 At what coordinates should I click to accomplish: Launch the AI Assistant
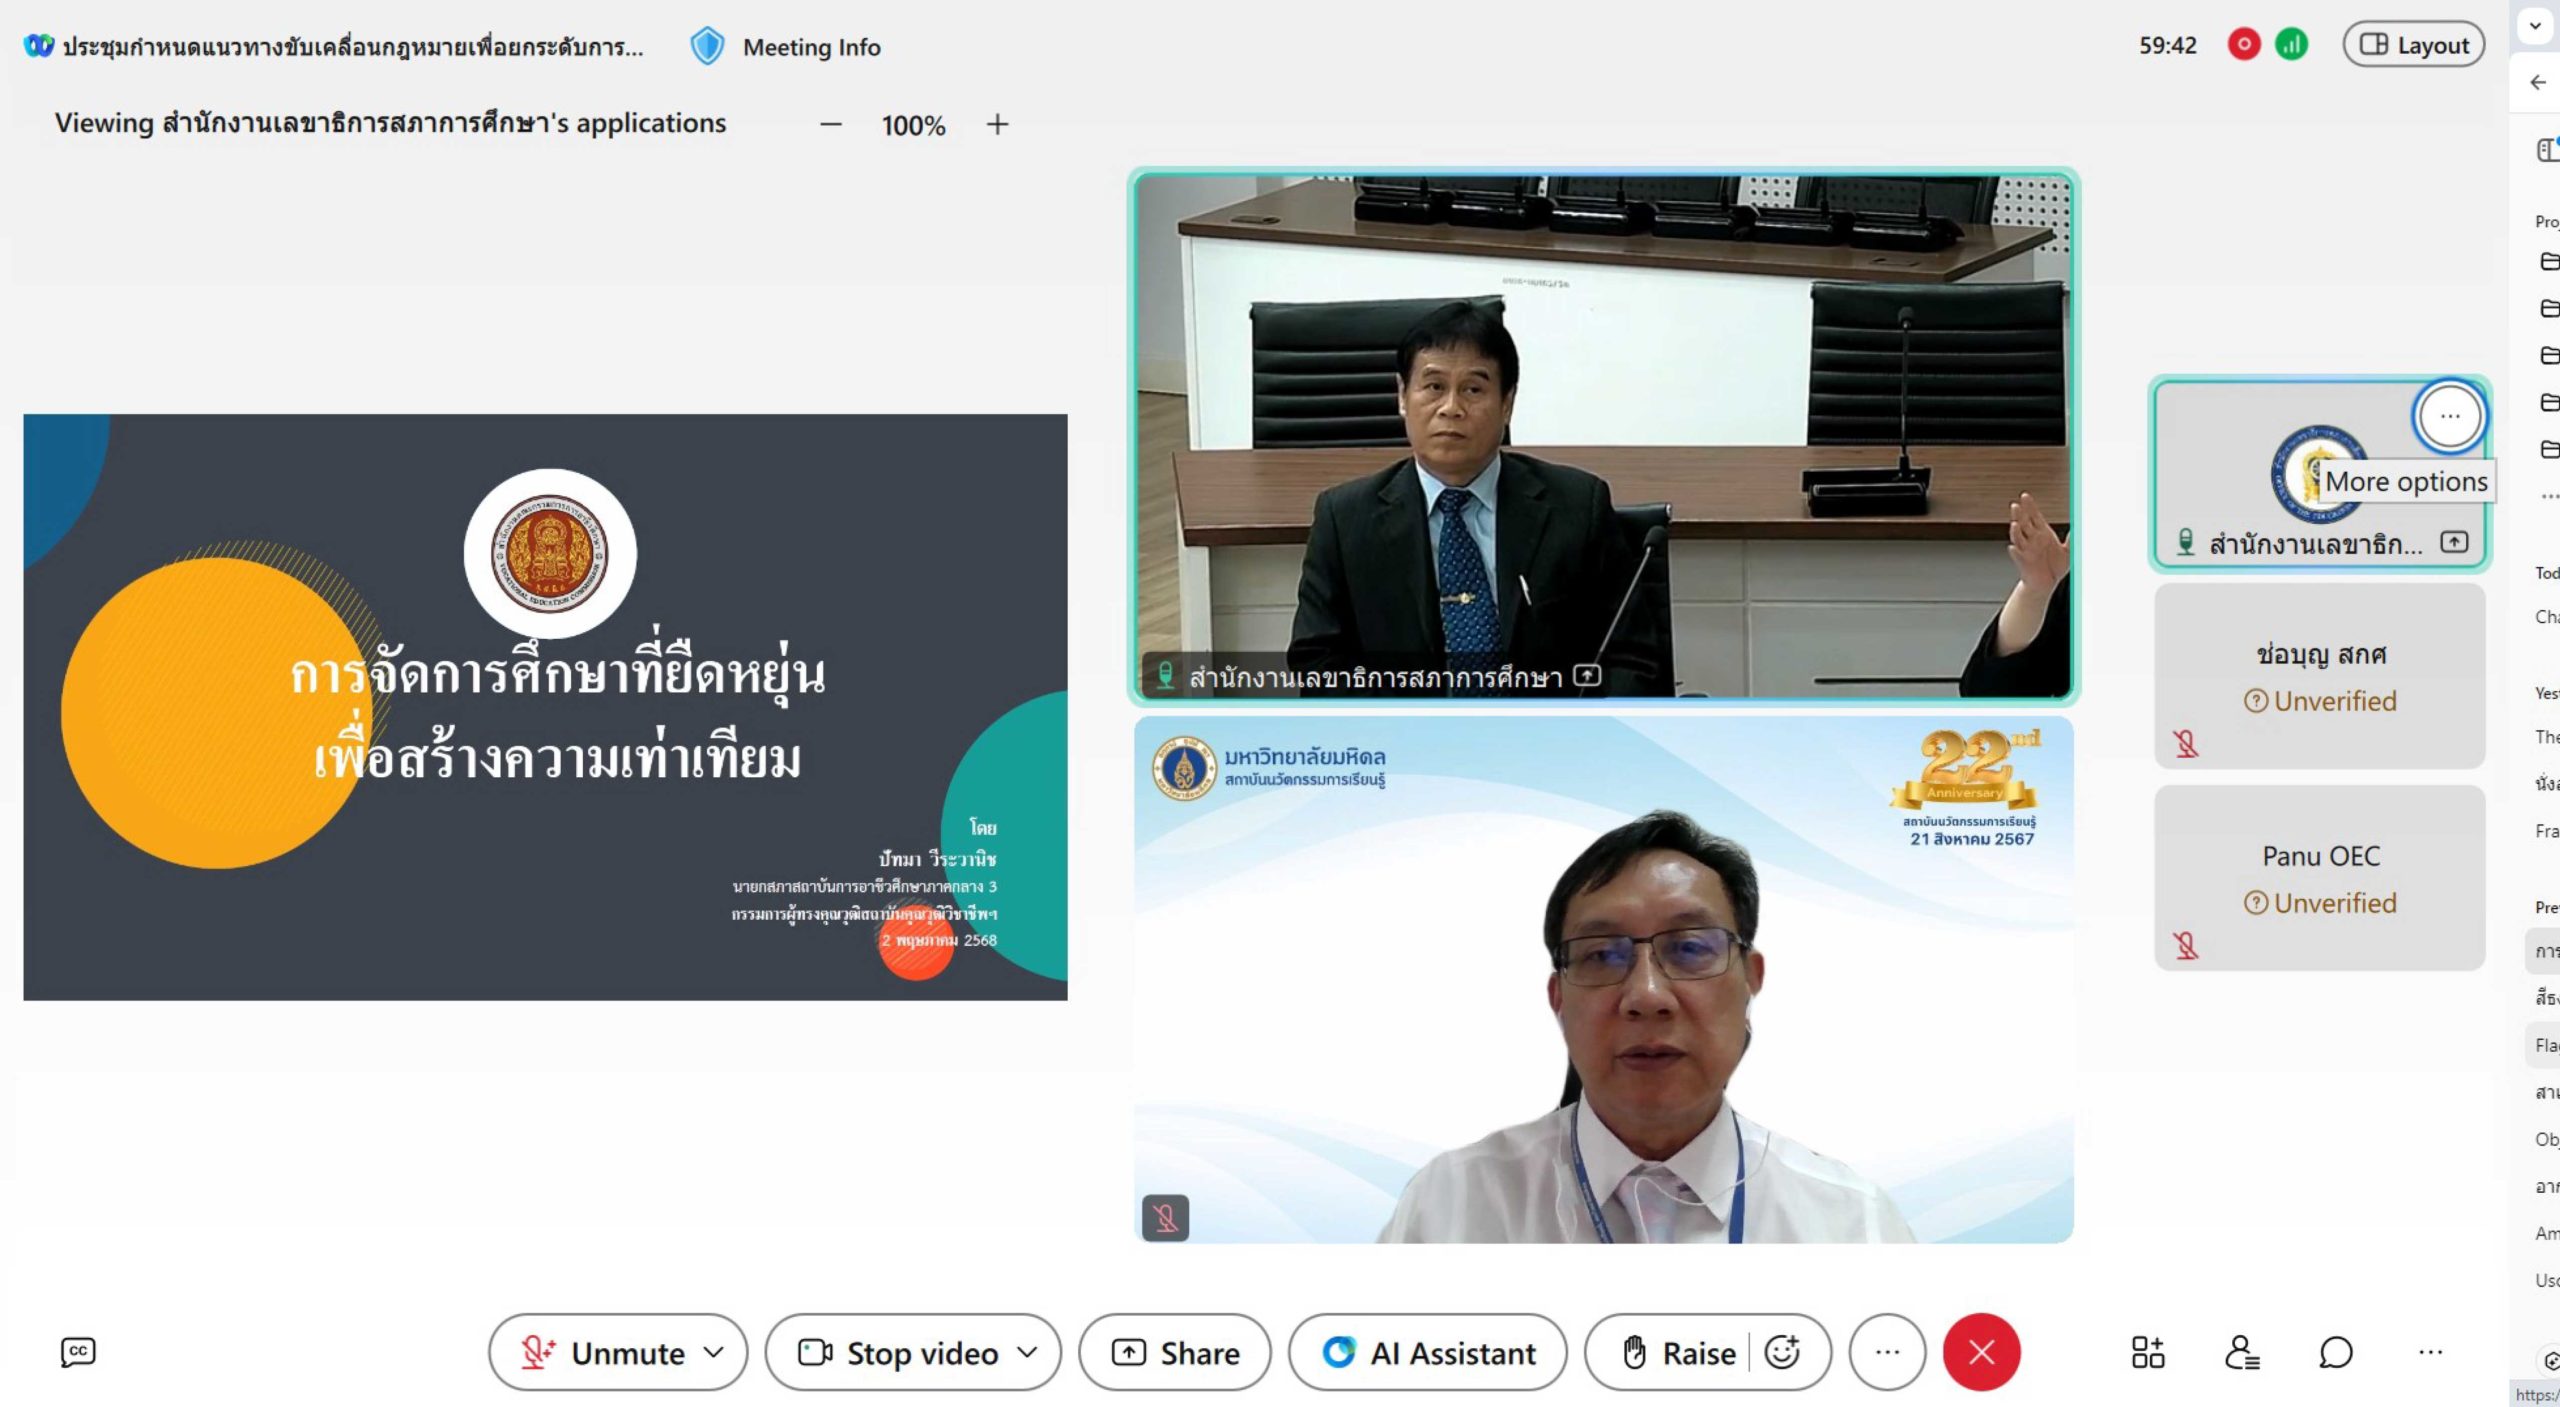tap(1428, 1352)
